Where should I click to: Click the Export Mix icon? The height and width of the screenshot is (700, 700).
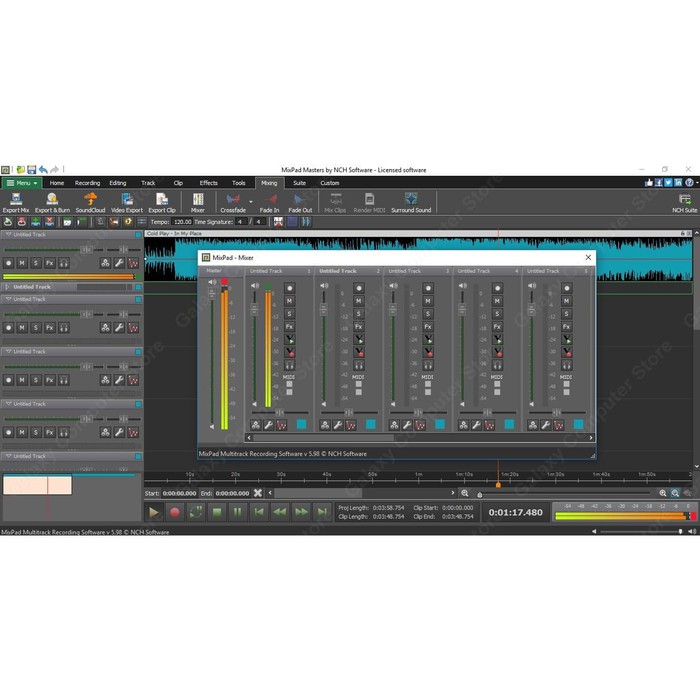tap(16, 202)
